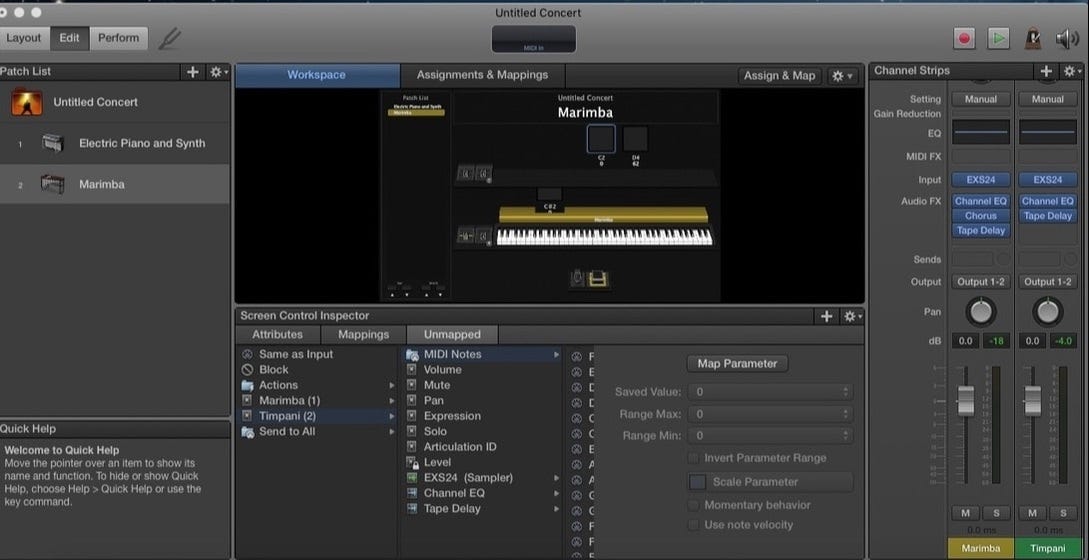Click the Marimba channel volume fader
Screen dimensions: 1089x560
[x=966, y=400]
